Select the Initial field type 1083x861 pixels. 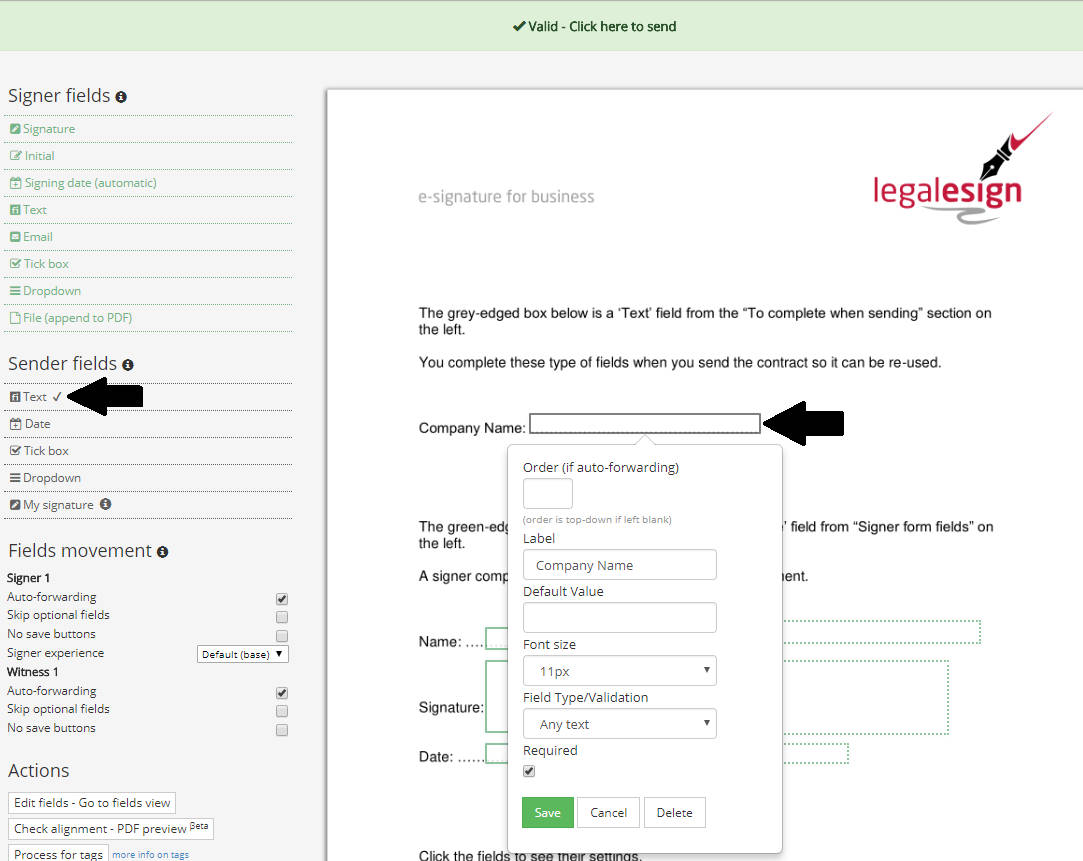(39, 155)
